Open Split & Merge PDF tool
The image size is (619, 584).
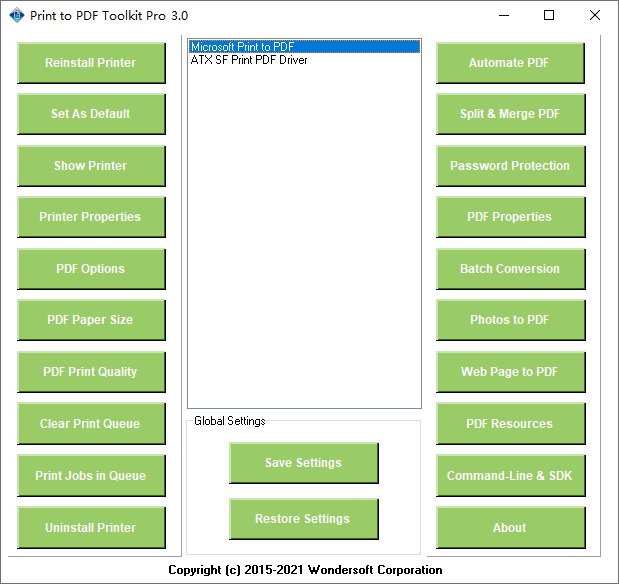pos(510,114)
